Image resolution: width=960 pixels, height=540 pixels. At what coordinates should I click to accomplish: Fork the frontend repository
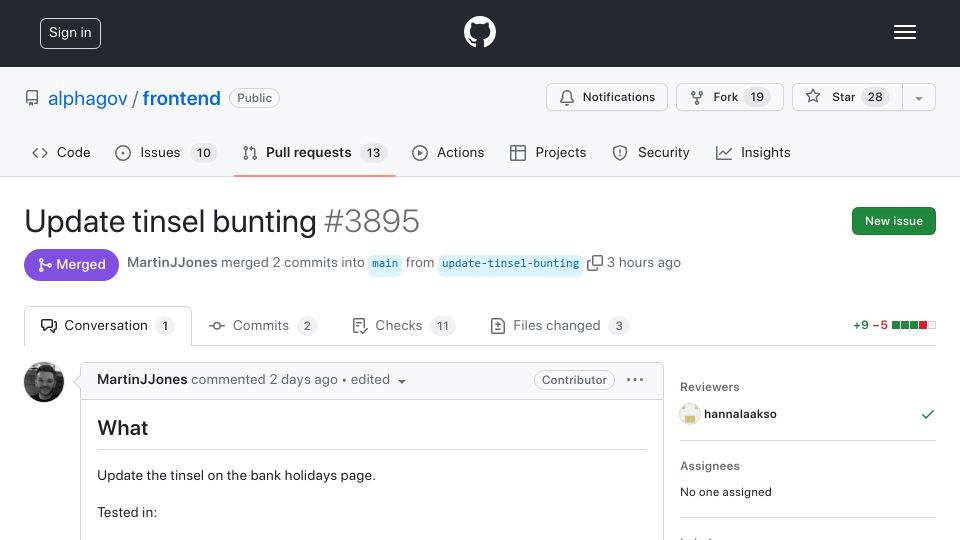pos(729,97)
